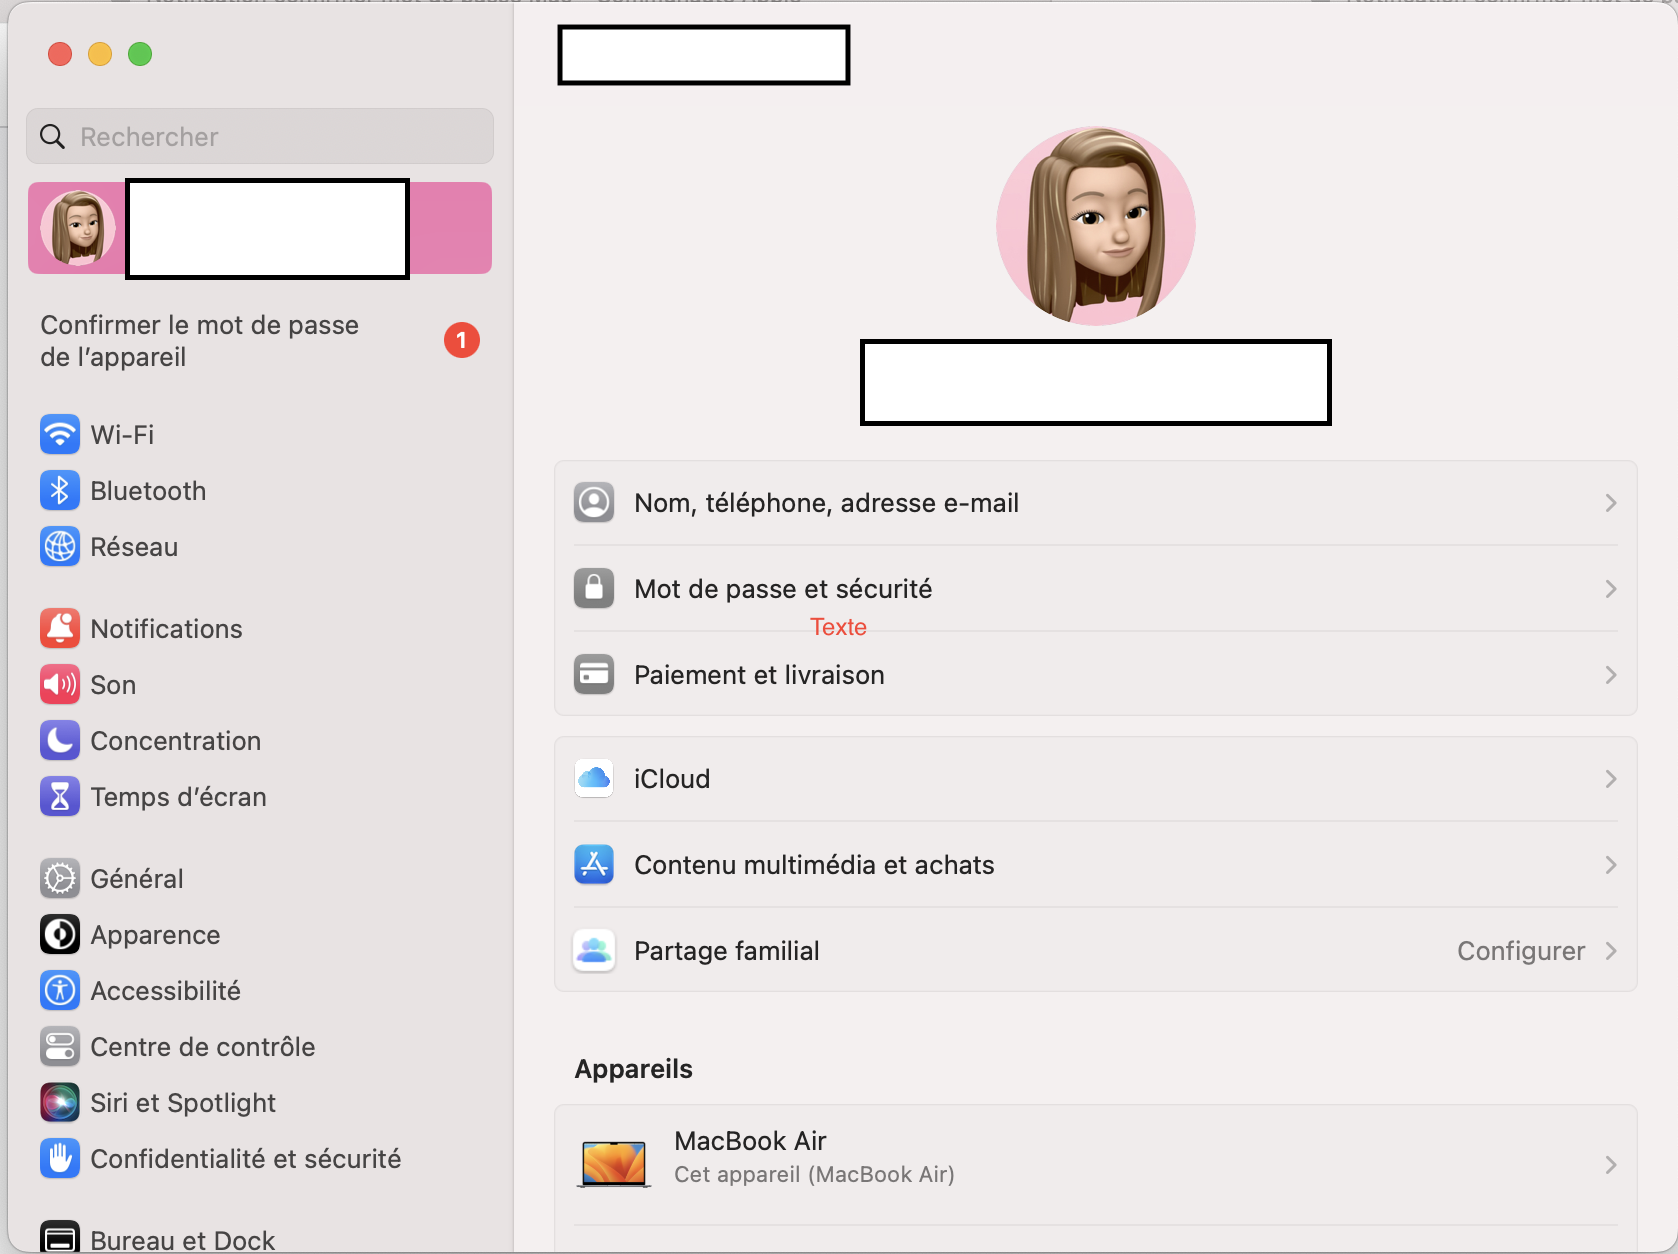Open Mot de passe et sécurité

click(1096, 588)
